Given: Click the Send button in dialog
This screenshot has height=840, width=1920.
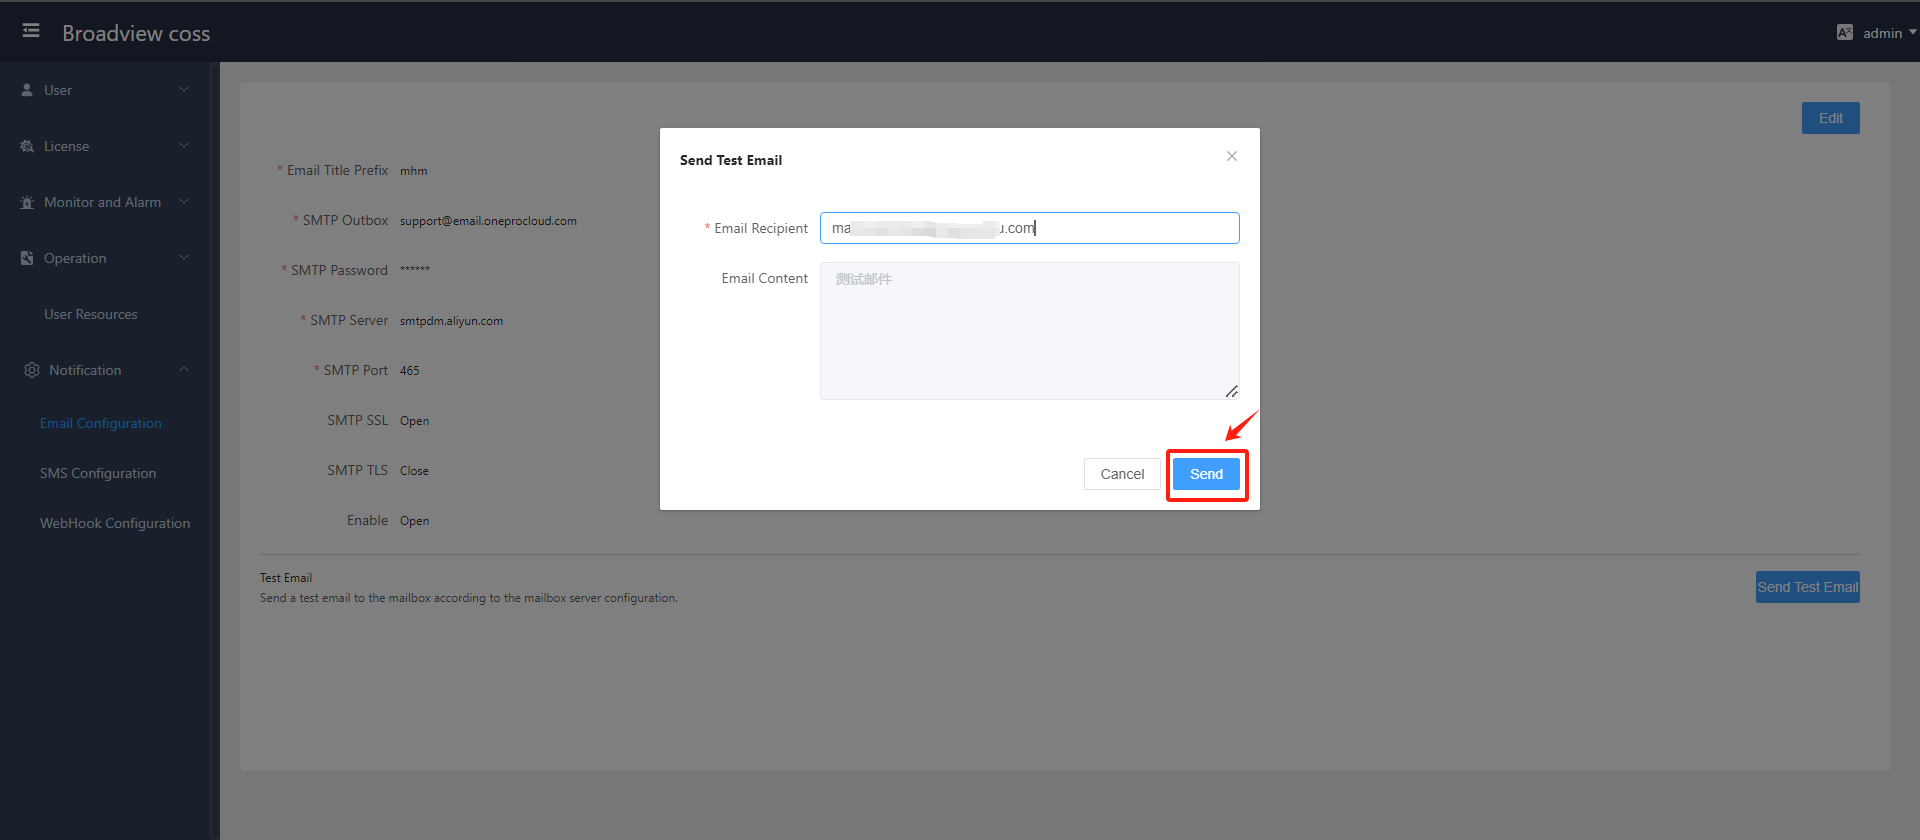Looking at the screenshot, I should click(1206, 474).
